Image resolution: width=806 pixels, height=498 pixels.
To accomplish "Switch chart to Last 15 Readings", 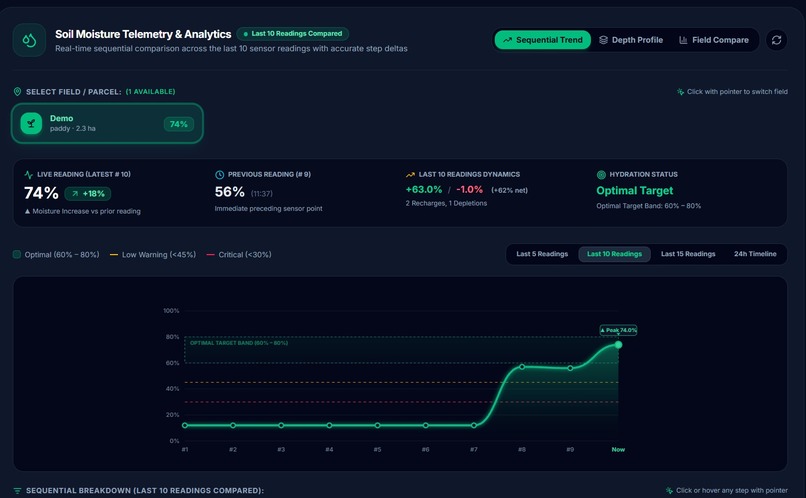I will (x=688, y=254).
